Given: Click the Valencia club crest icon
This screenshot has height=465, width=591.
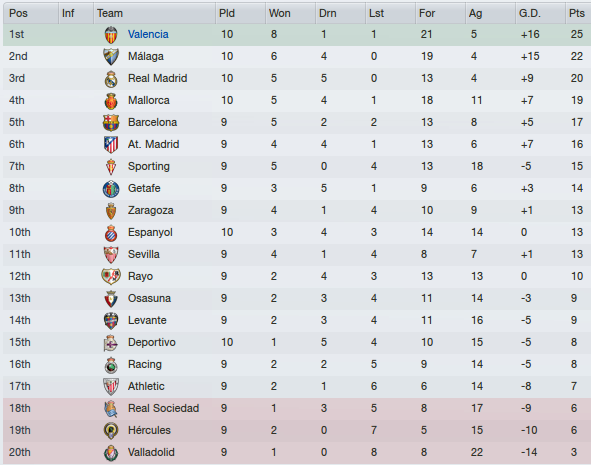Looking at the screenshot, I should click(111, 35).
